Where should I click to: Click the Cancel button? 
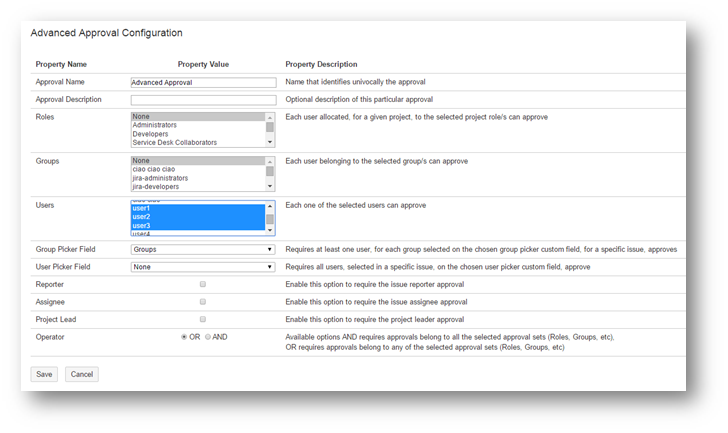(82, 374)
